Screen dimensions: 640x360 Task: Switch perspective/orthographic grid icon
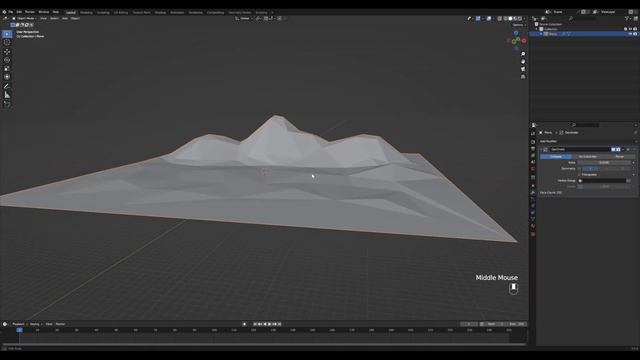point(523,77)
